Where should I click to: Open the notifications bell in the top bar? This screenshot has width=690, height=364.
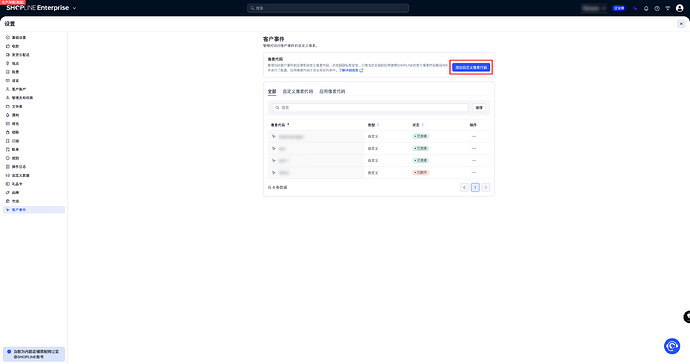(646, 8)
